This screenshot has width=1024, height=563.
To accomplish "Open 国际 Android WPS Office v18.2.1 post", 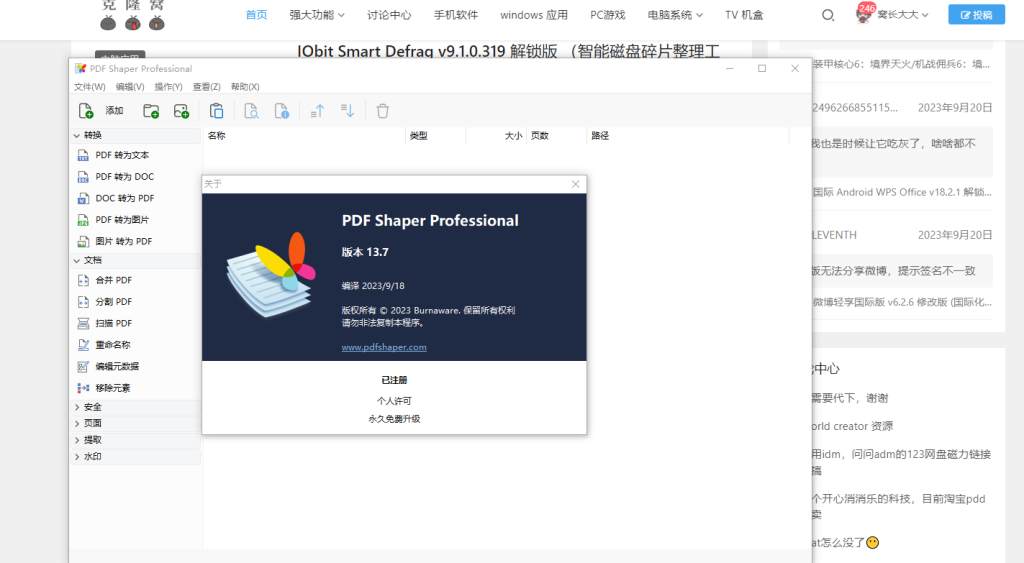I will click(x=902, y=192).
